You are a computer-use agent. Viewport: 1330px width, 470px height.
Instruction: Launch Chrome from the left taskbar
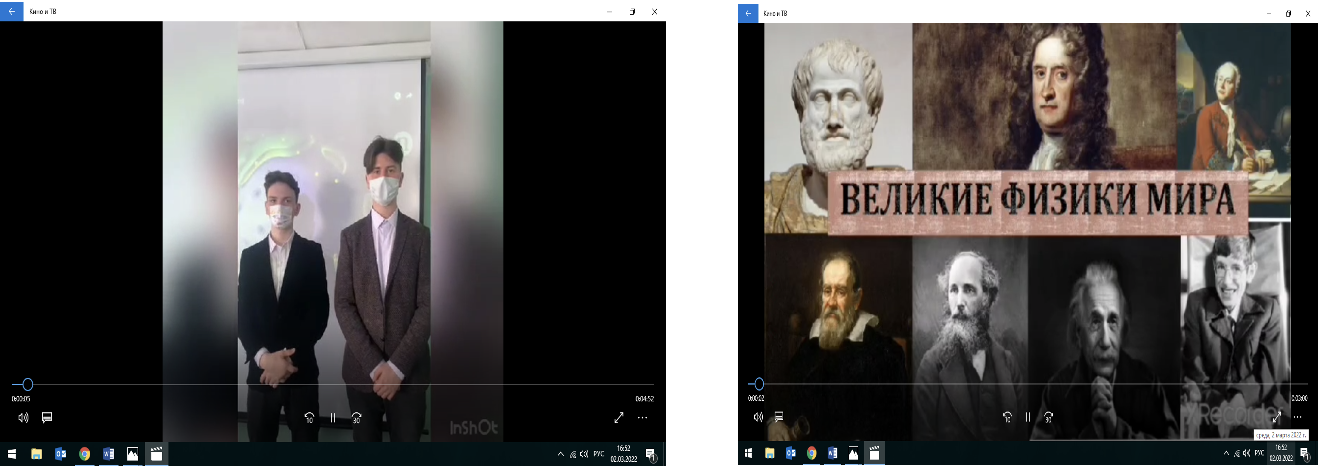pos(85,454)
